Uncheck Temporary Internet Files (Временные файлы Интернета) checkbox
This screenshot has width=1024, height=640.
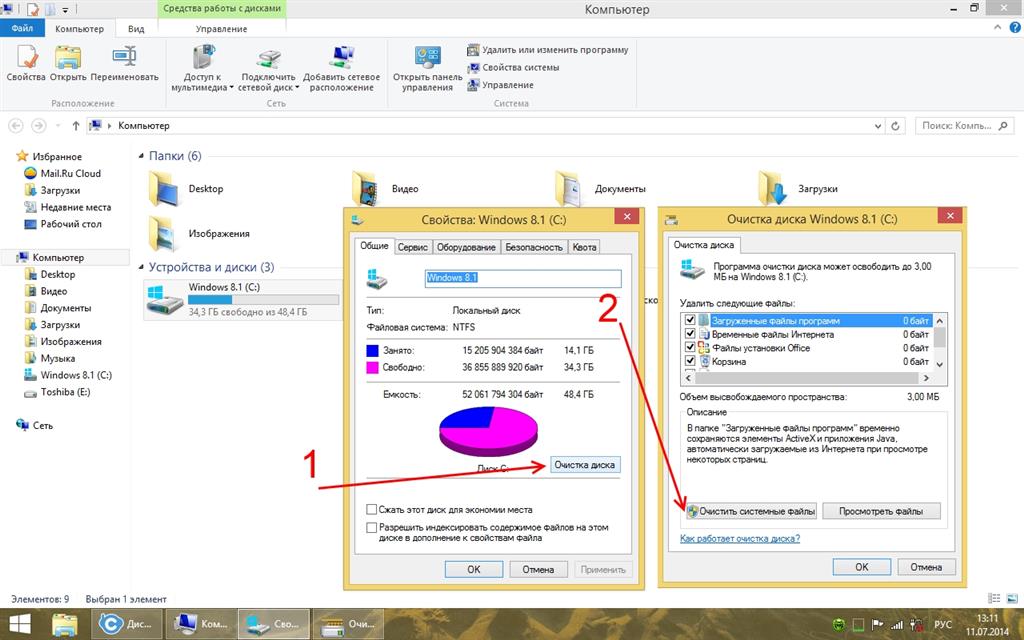(690, 334)
